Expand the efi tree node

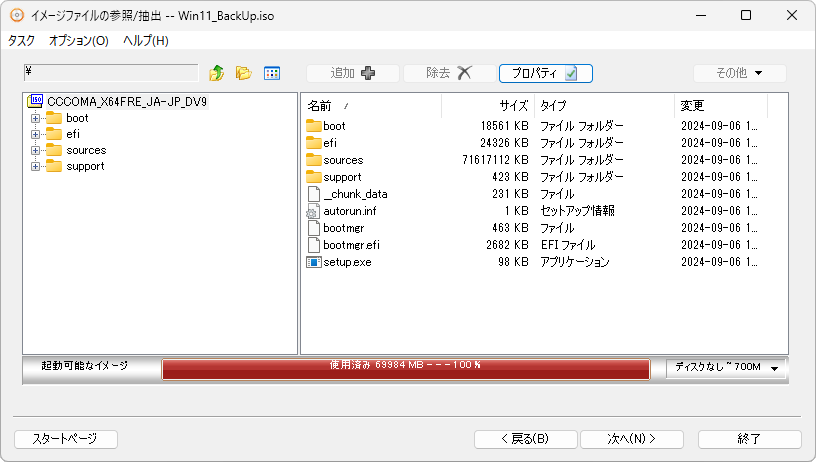35,134
